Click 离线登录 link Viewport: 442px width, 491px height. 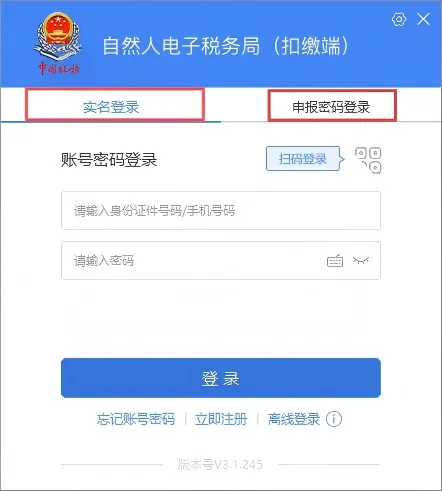point(294,419)
